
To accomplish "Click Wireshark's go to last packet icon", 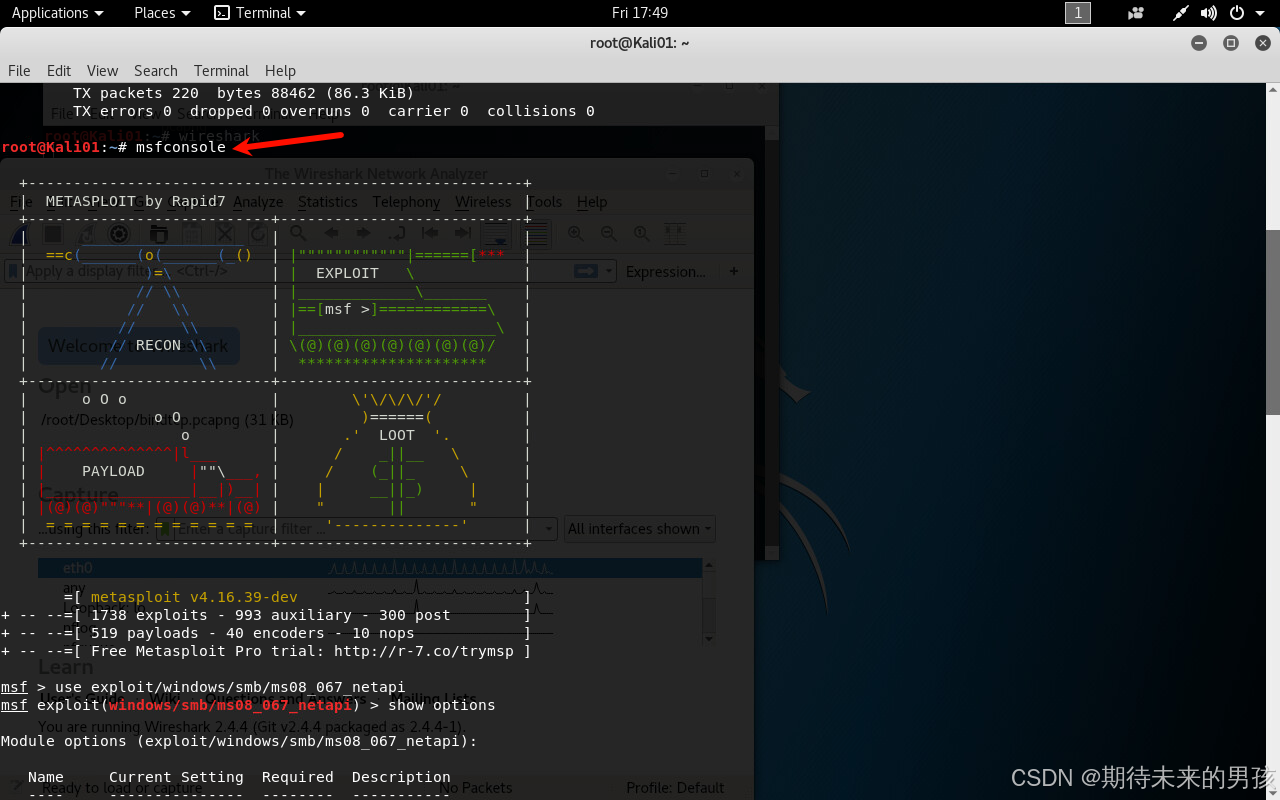I will pos(463,234).
